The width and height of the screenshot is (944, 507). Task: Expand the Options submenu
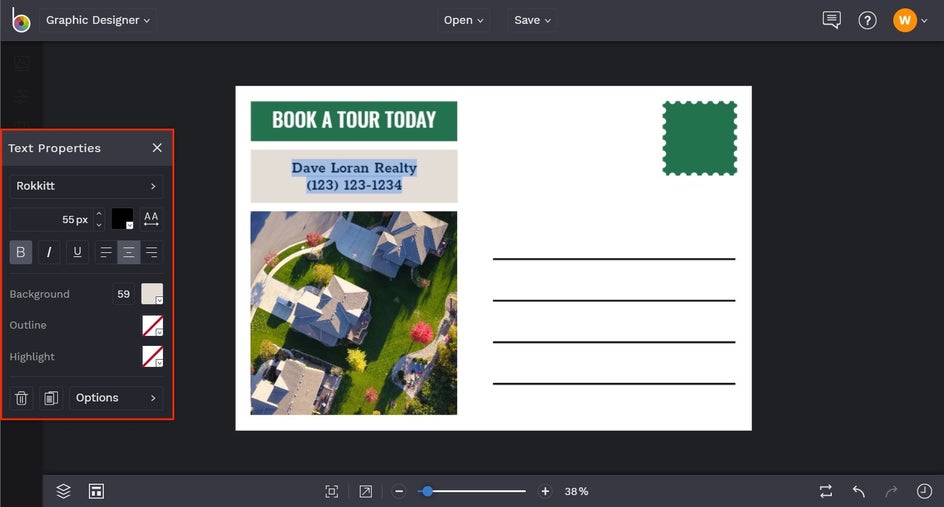(x=116, y=398)
